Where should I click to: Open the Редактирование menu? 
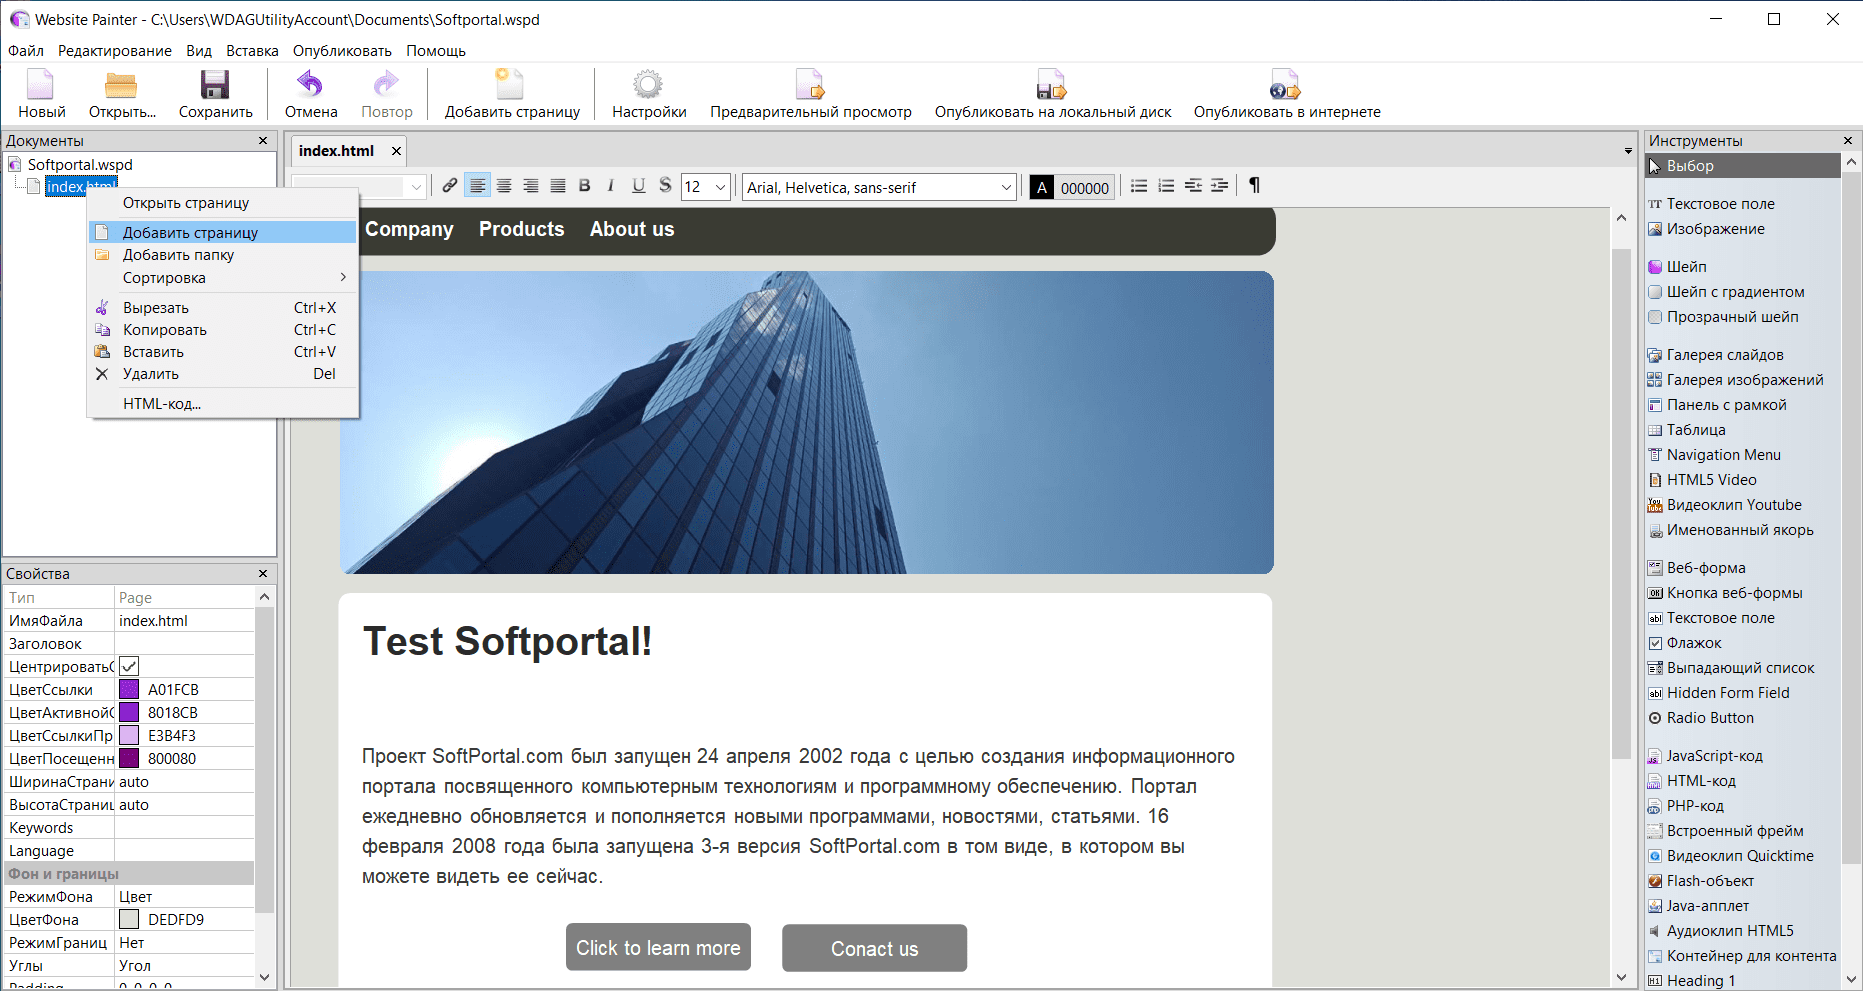click(115, 51)
